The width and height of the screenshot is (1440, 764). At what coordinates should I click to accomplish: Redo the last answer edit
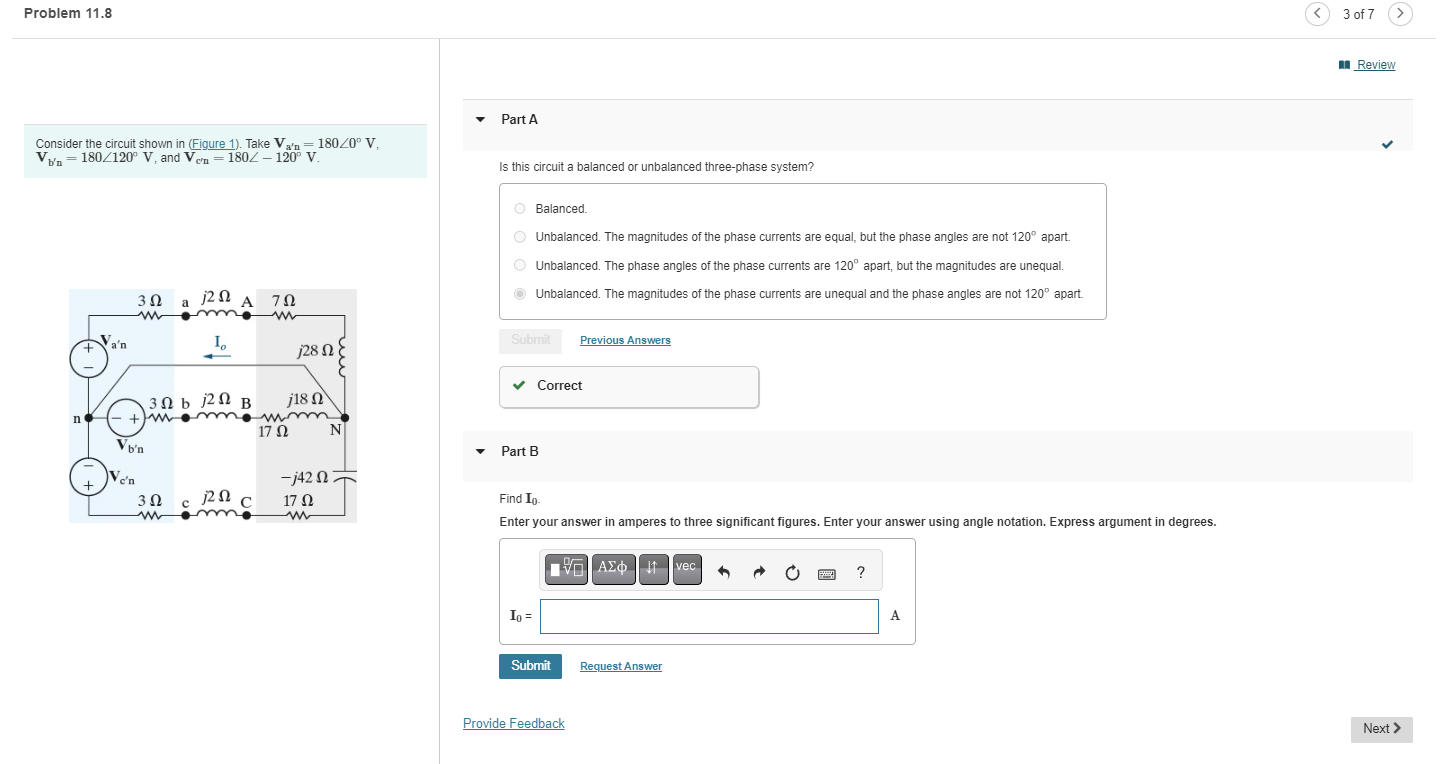click(758, 571)
